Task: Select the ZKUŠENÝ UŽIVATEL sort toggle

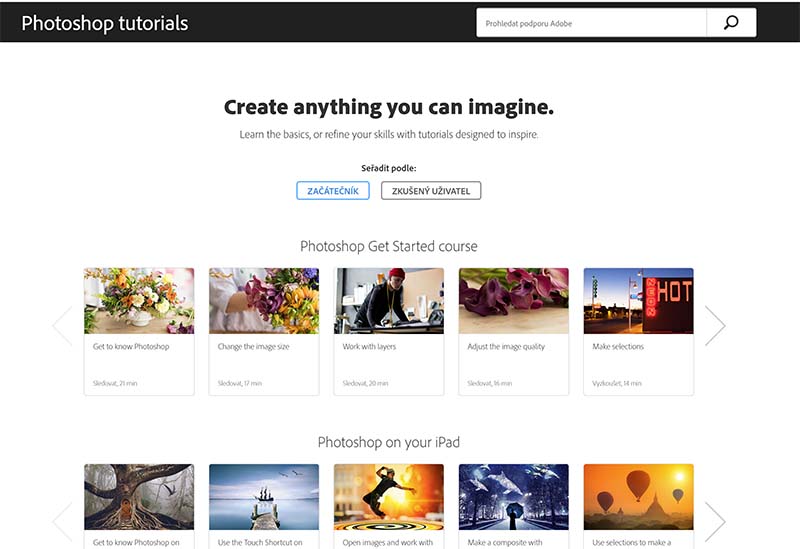Action: (x=431, y=191)
